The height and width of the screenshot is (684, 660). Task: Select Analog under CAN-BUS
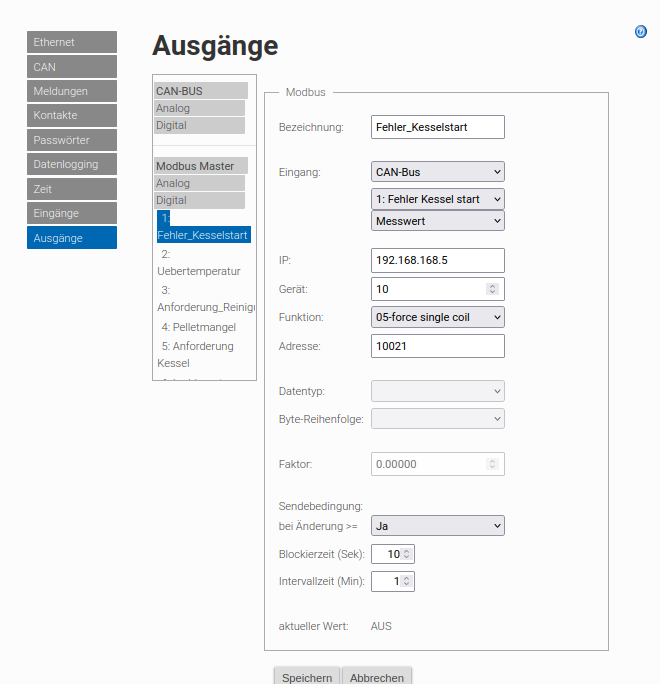tap(199, 108)
